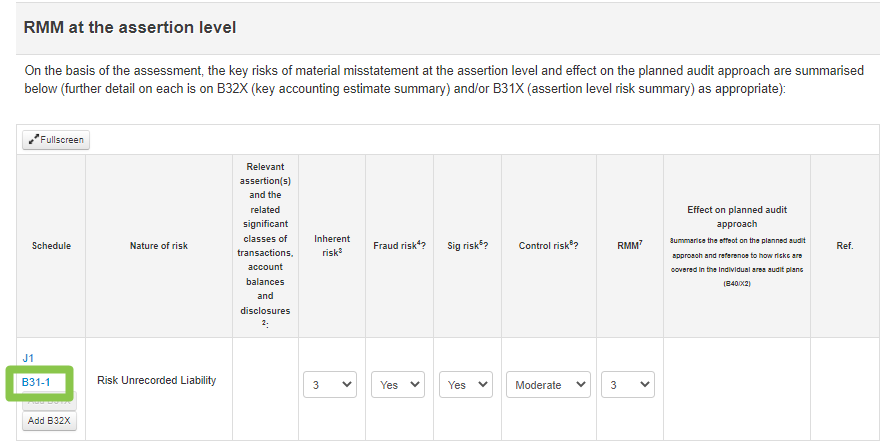
Task: Expand the RMM dropdown showing 3
Action: click(x=628, y=384)
